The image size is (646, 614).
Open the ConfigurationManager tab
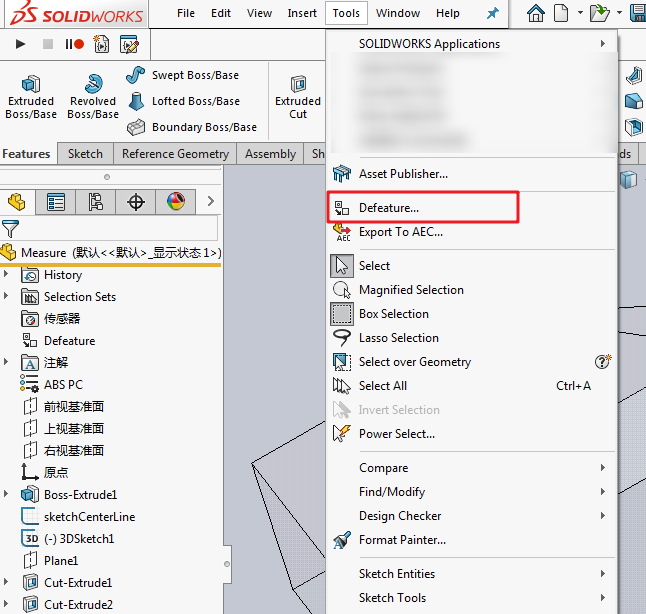pos(96,202)
